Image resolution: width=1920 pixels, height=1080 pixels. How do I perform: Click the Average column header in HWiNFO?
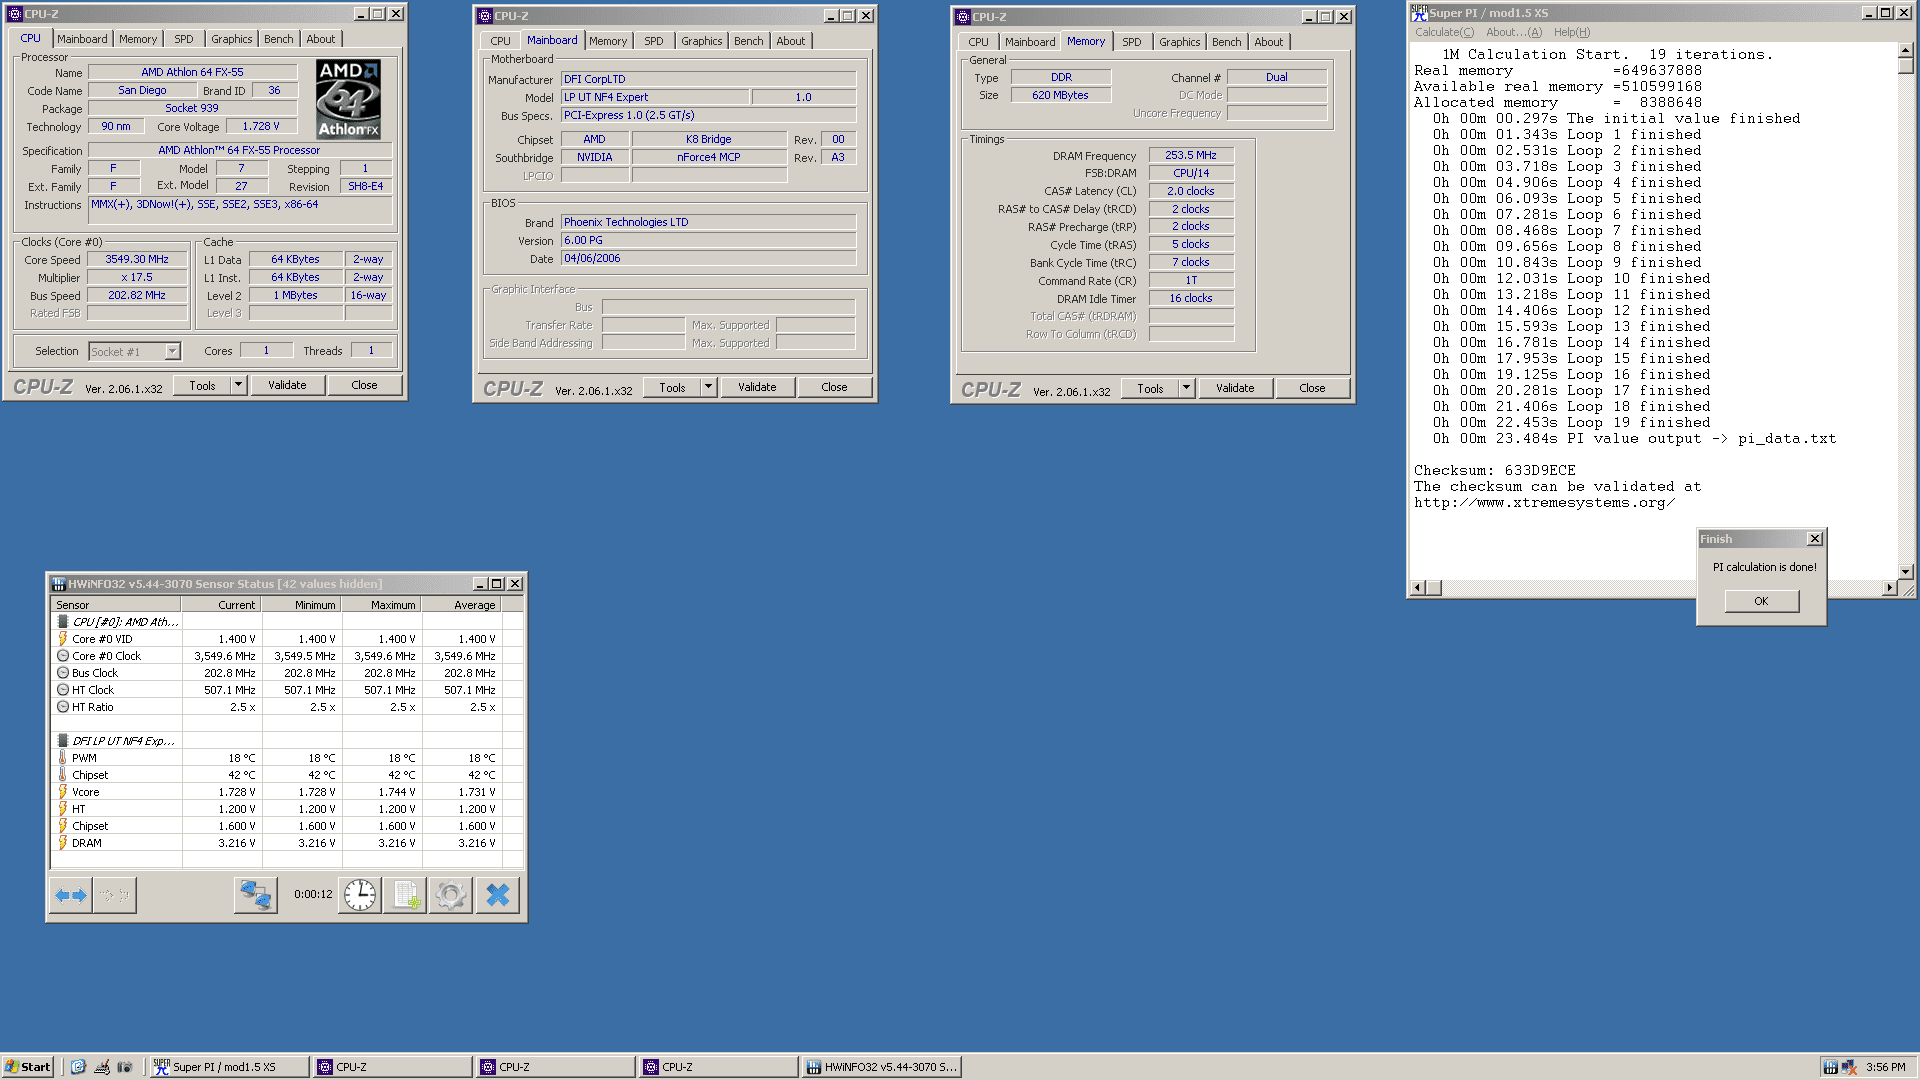(461, 605)
